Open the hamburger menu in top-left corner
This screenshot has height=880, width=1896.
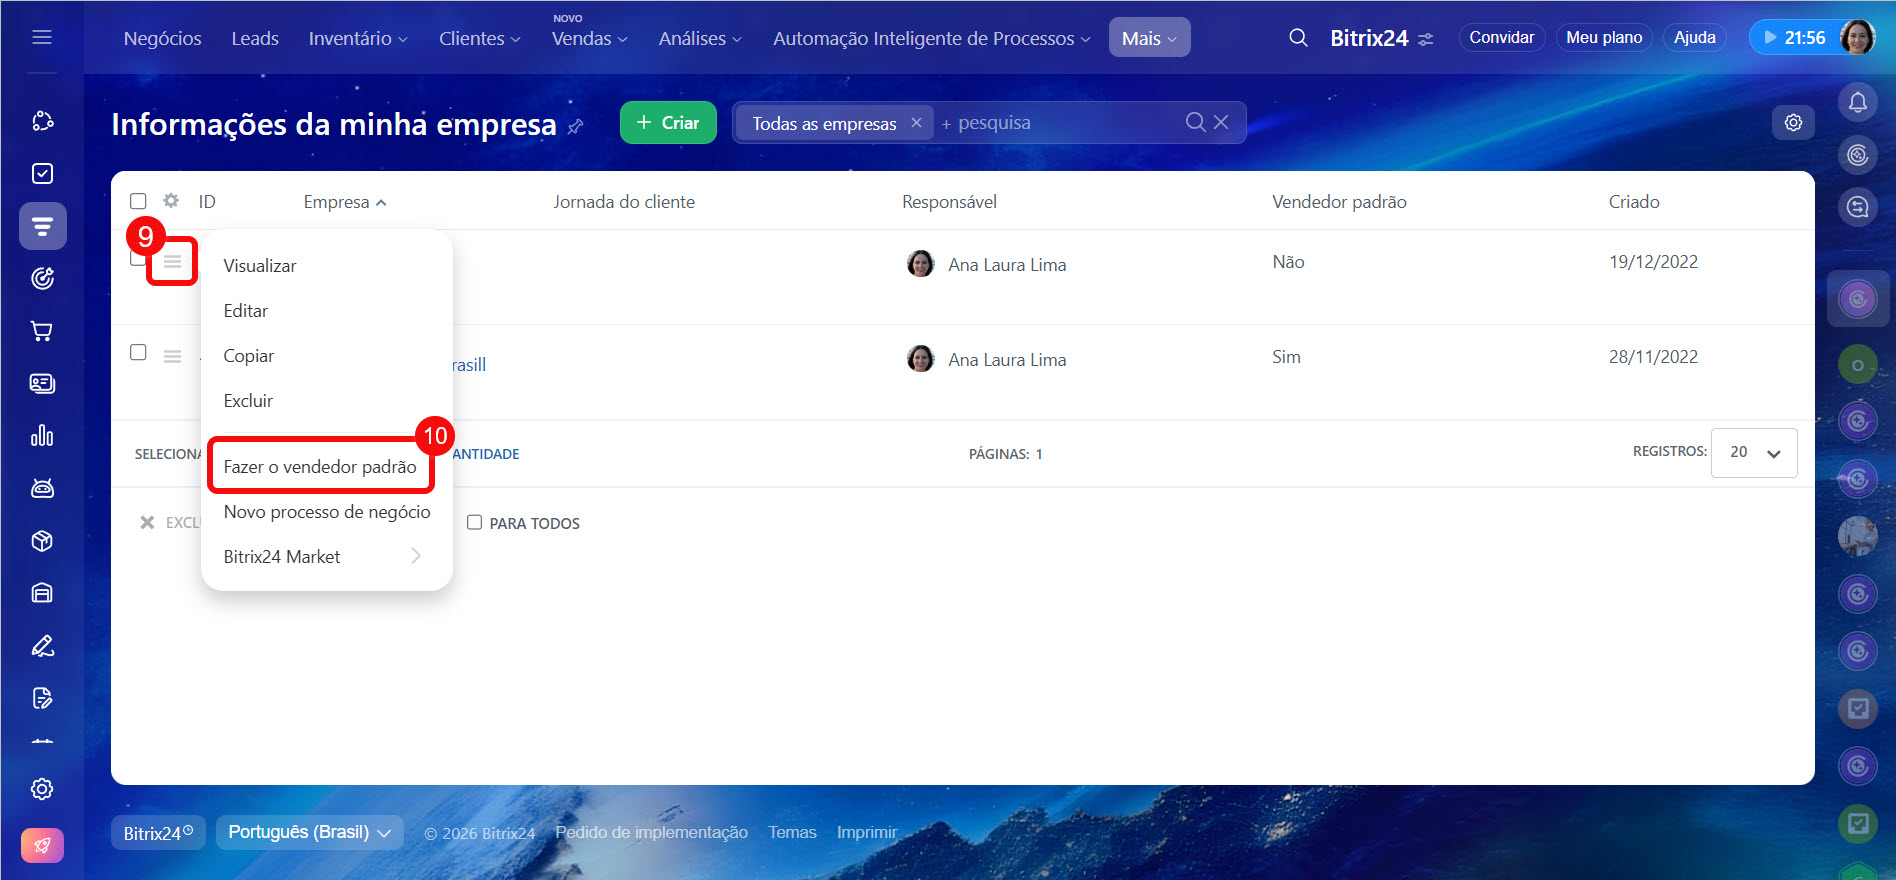coord(42,37)
